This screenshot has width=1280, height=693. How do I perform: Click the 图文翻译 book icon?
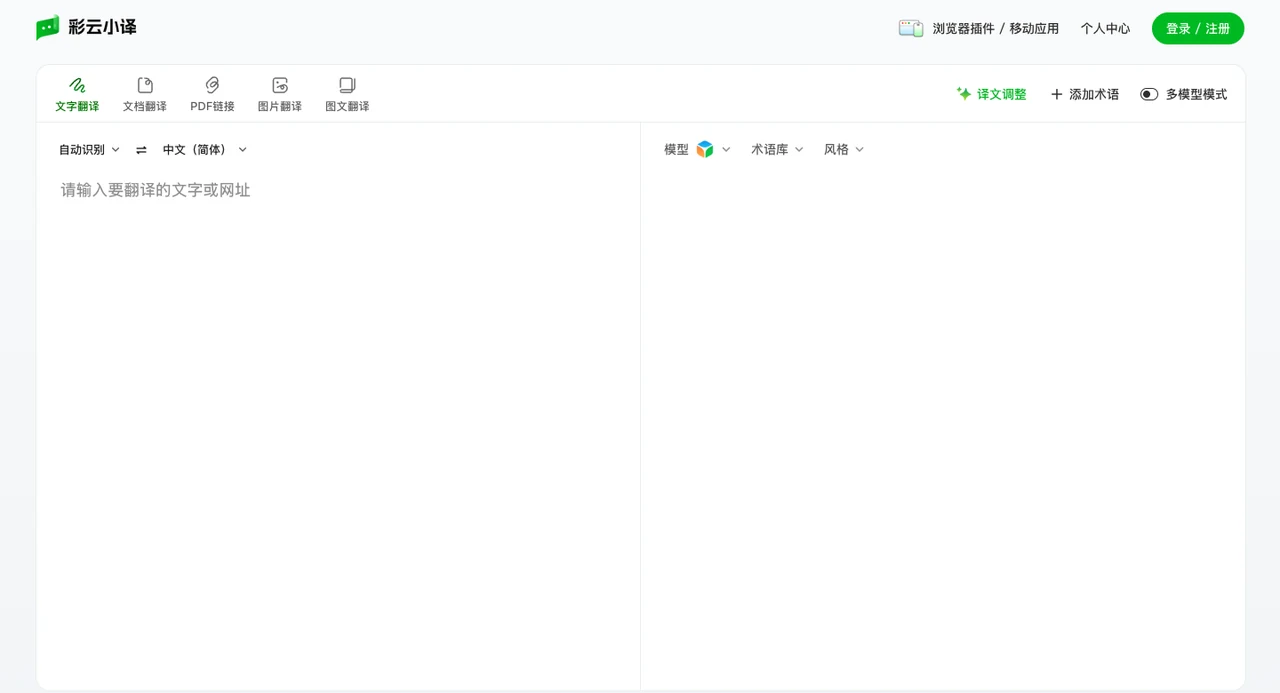(x=347, y=85)
